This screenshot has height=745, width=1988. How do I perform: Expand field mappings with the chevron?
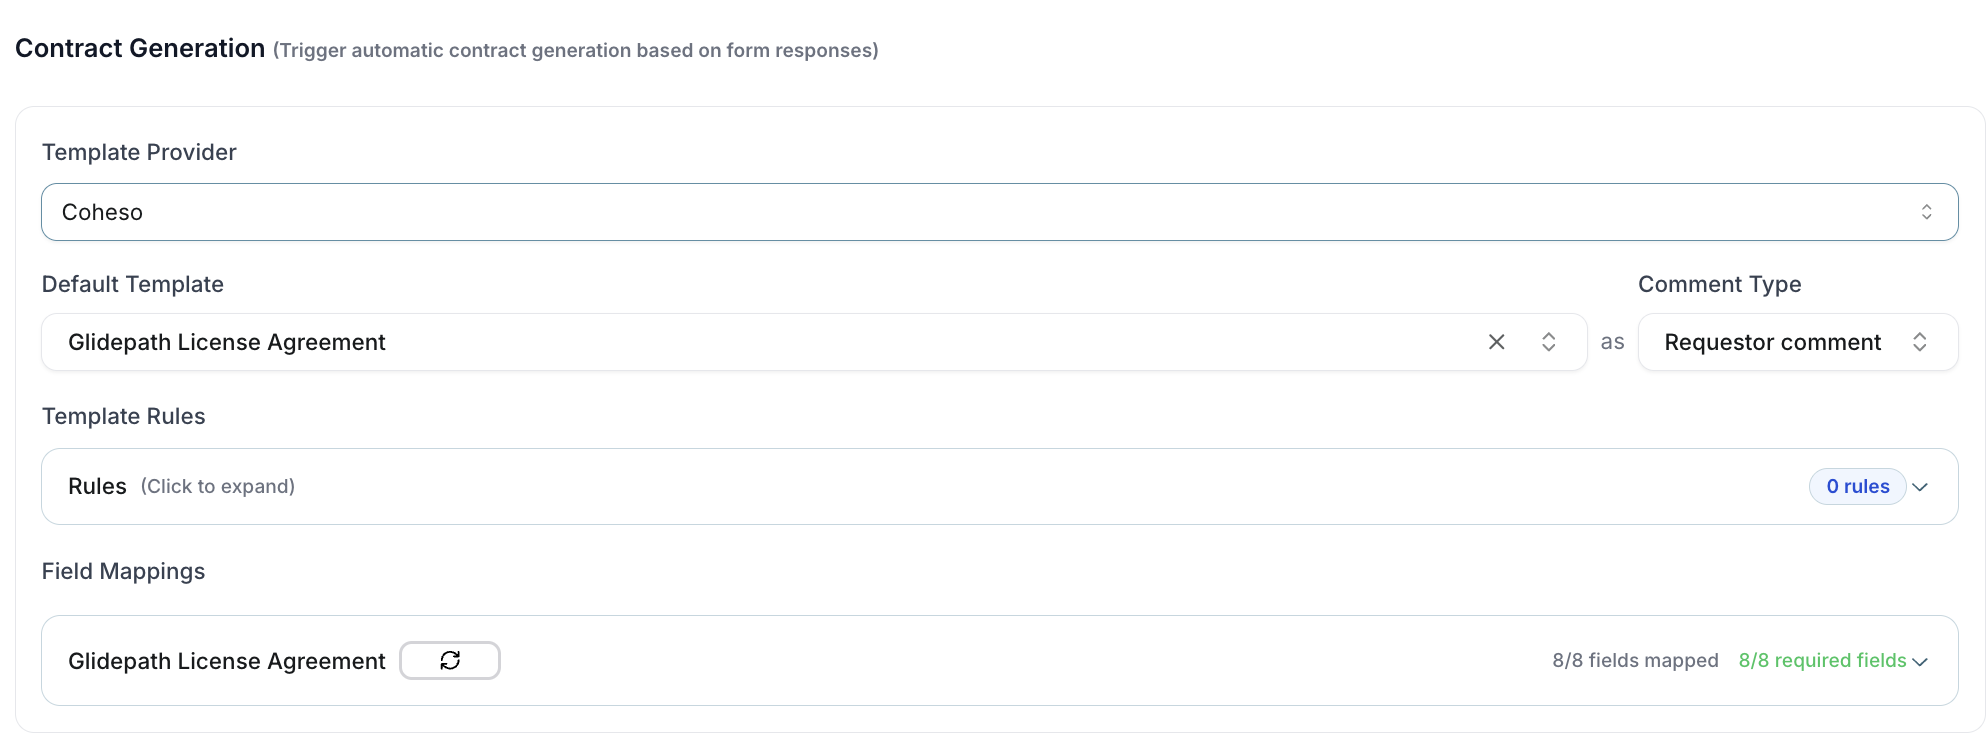tap(1920, 661)
